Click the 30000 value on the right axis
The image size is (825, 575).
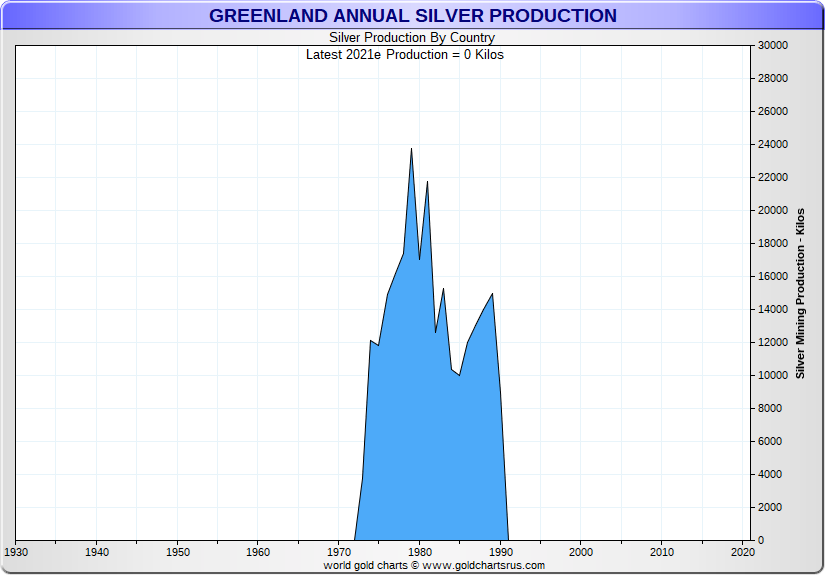click(x=774, y=46)
